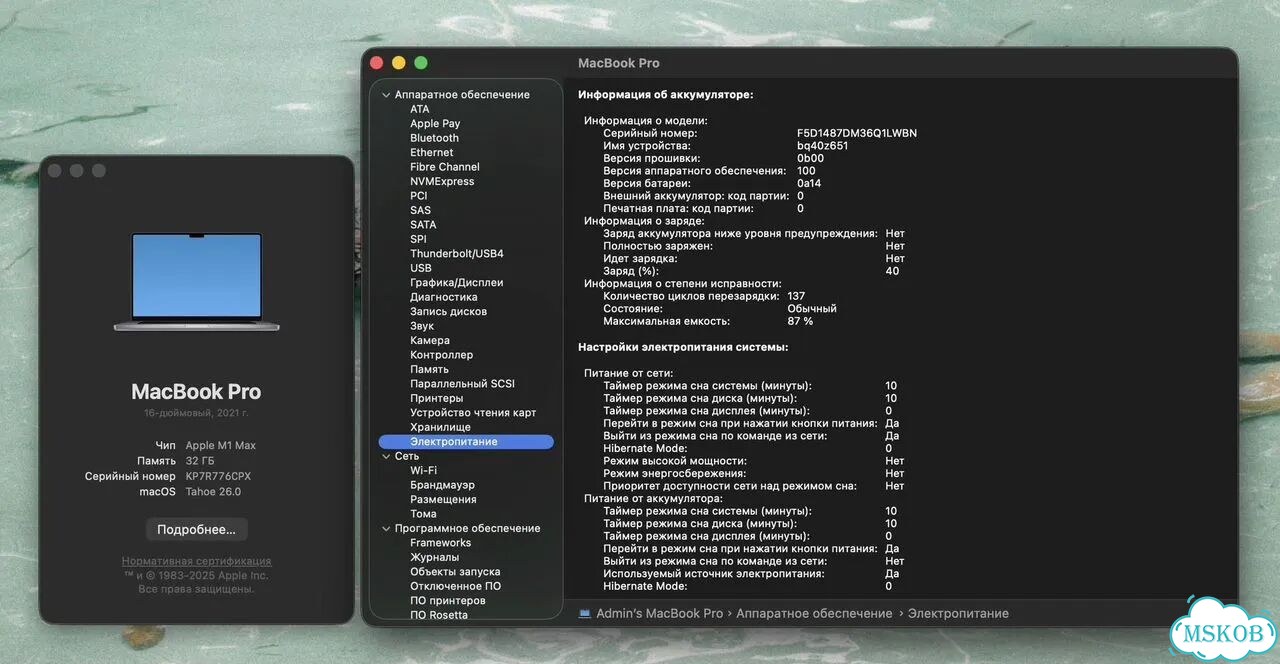Image resolution: width=1280 pixels, height=664 pixels.
Task: Select Apple Pay in the sidebar
Action: click(435, 124)
